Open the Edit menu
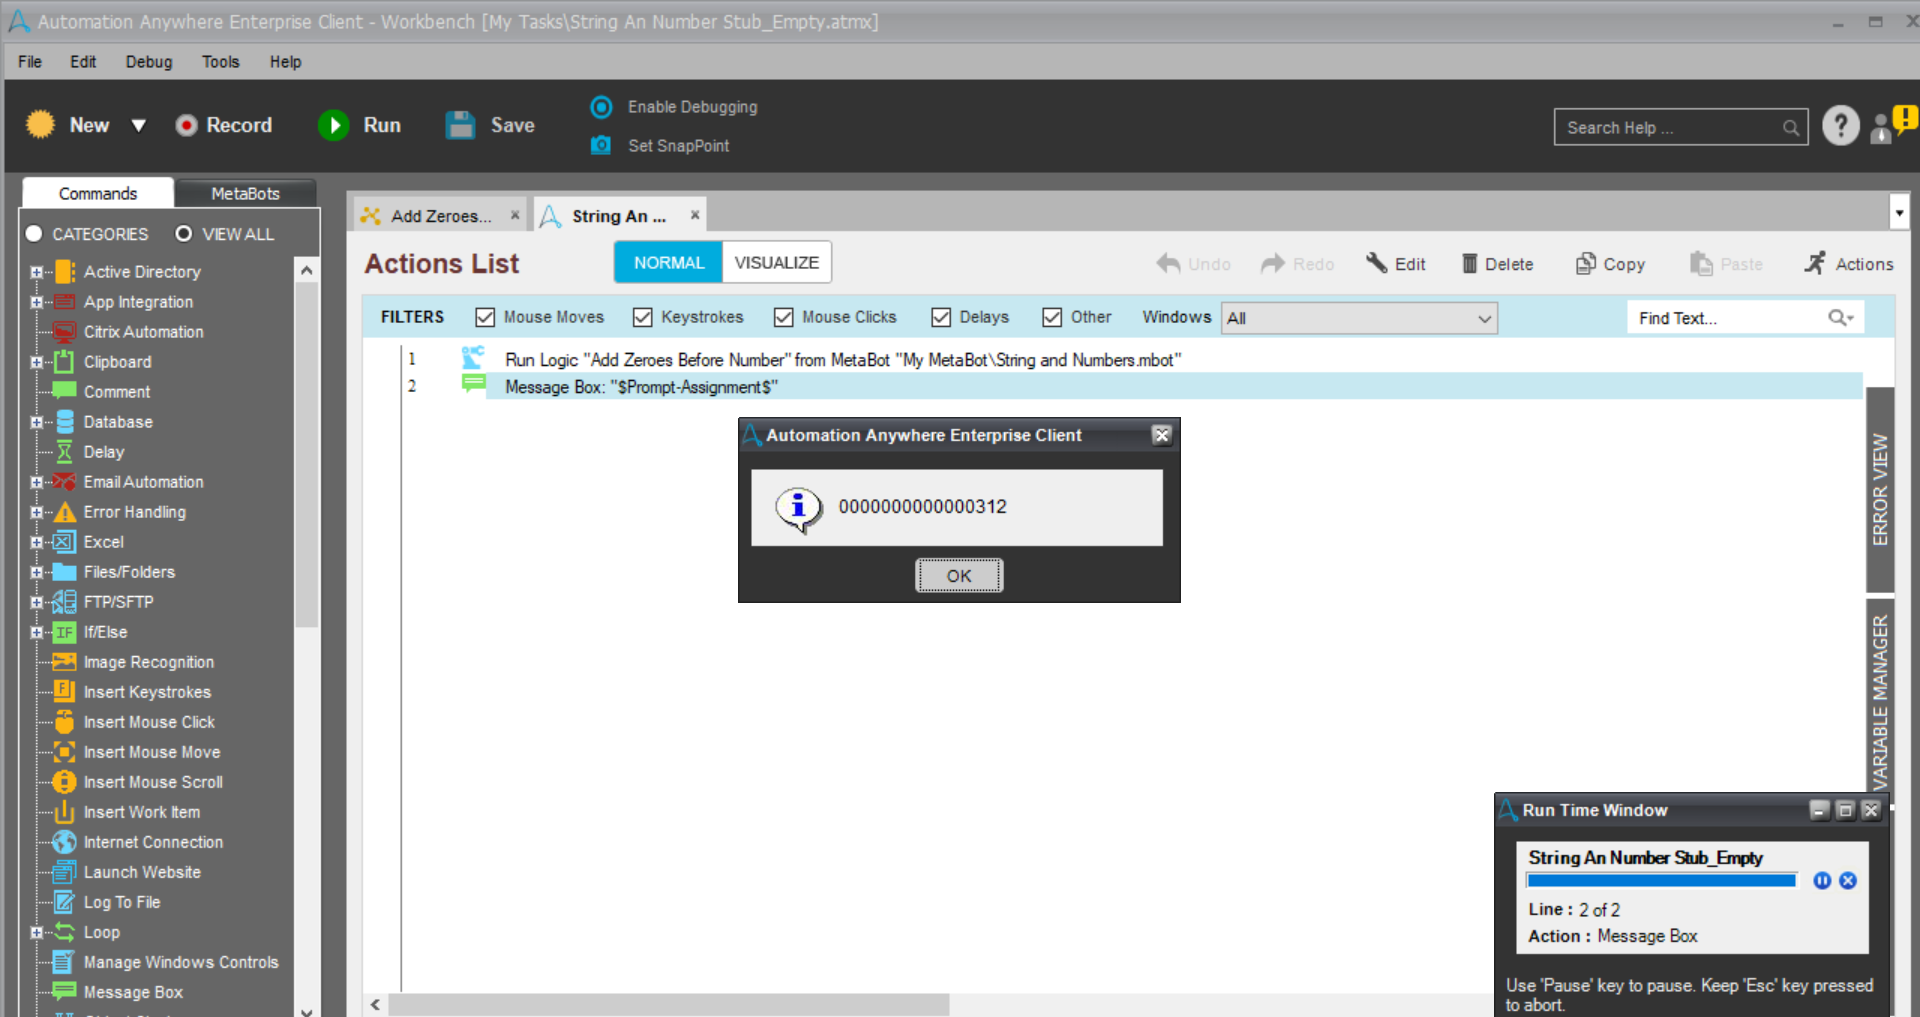The height and width of the screenshot is (1017, 1920). [x=83, y=62]
